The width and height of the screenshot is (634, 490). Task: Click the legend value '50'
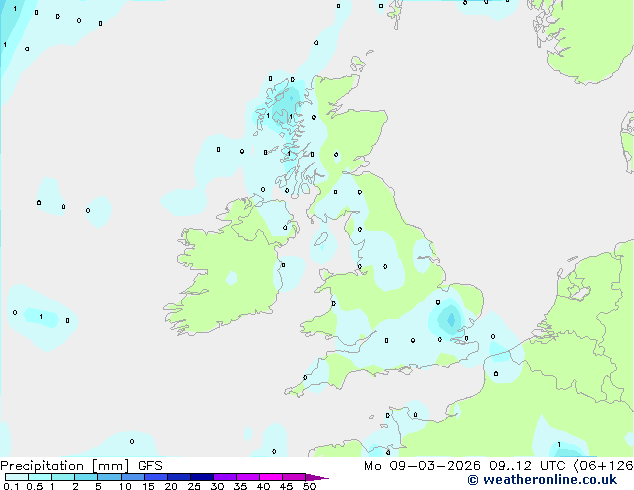point(309,486)
